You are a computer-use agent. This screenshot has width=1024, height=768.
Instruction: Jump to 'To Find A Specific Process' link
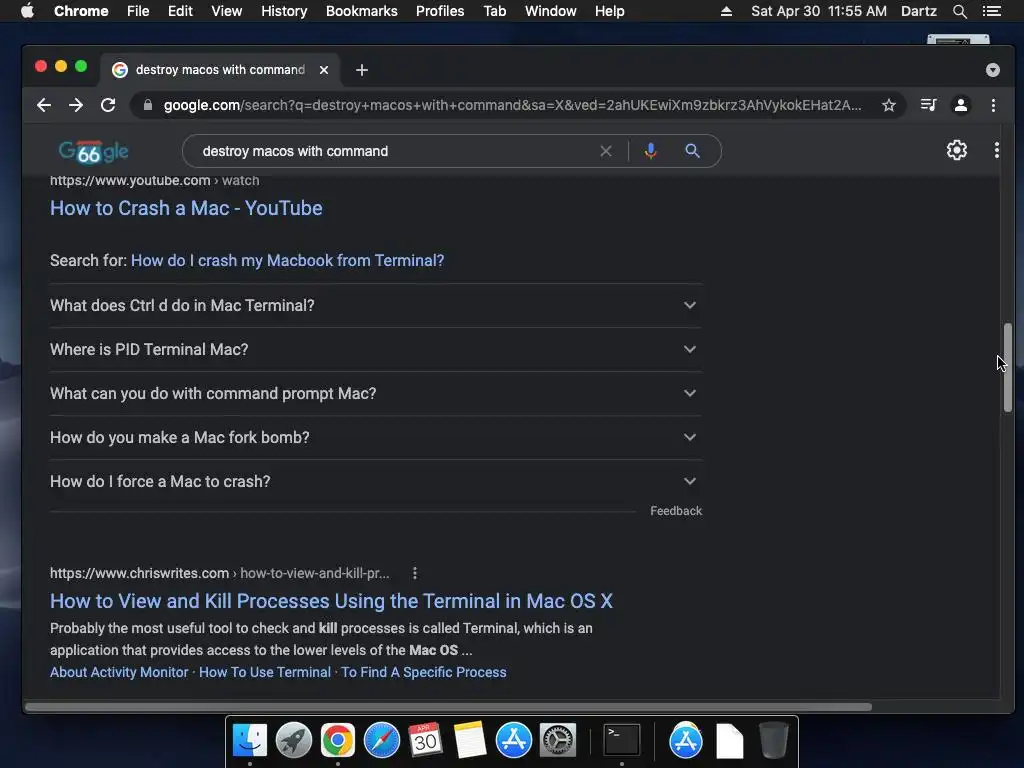[423, 672]
